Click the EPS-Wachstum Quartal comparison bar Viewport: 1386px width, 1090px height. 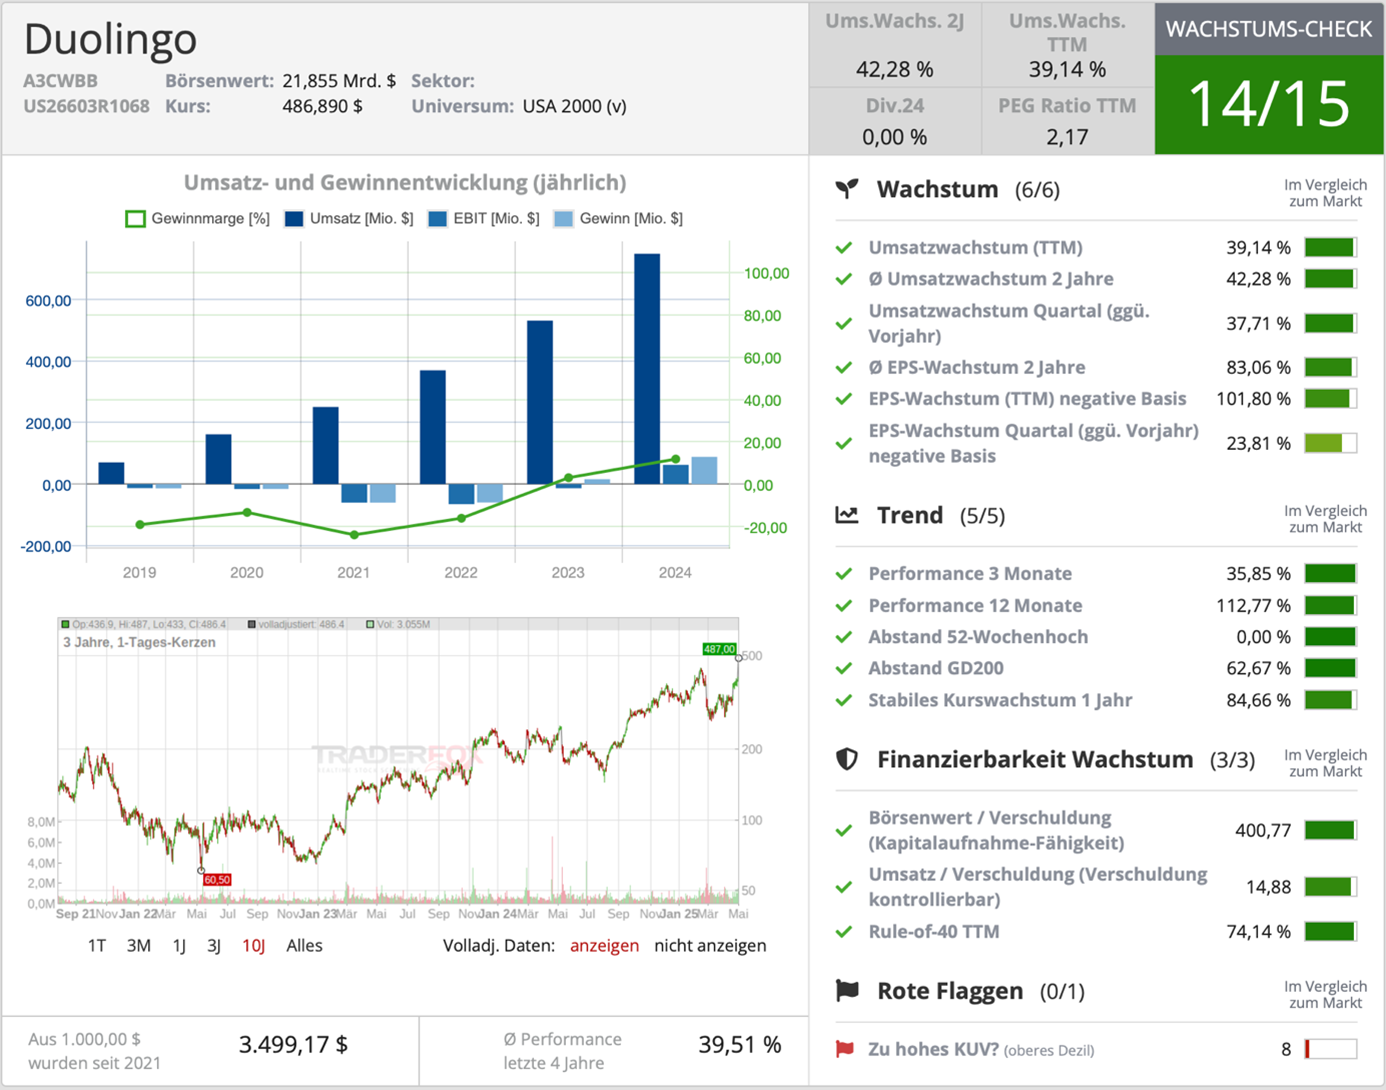[x=1330, y=443]
